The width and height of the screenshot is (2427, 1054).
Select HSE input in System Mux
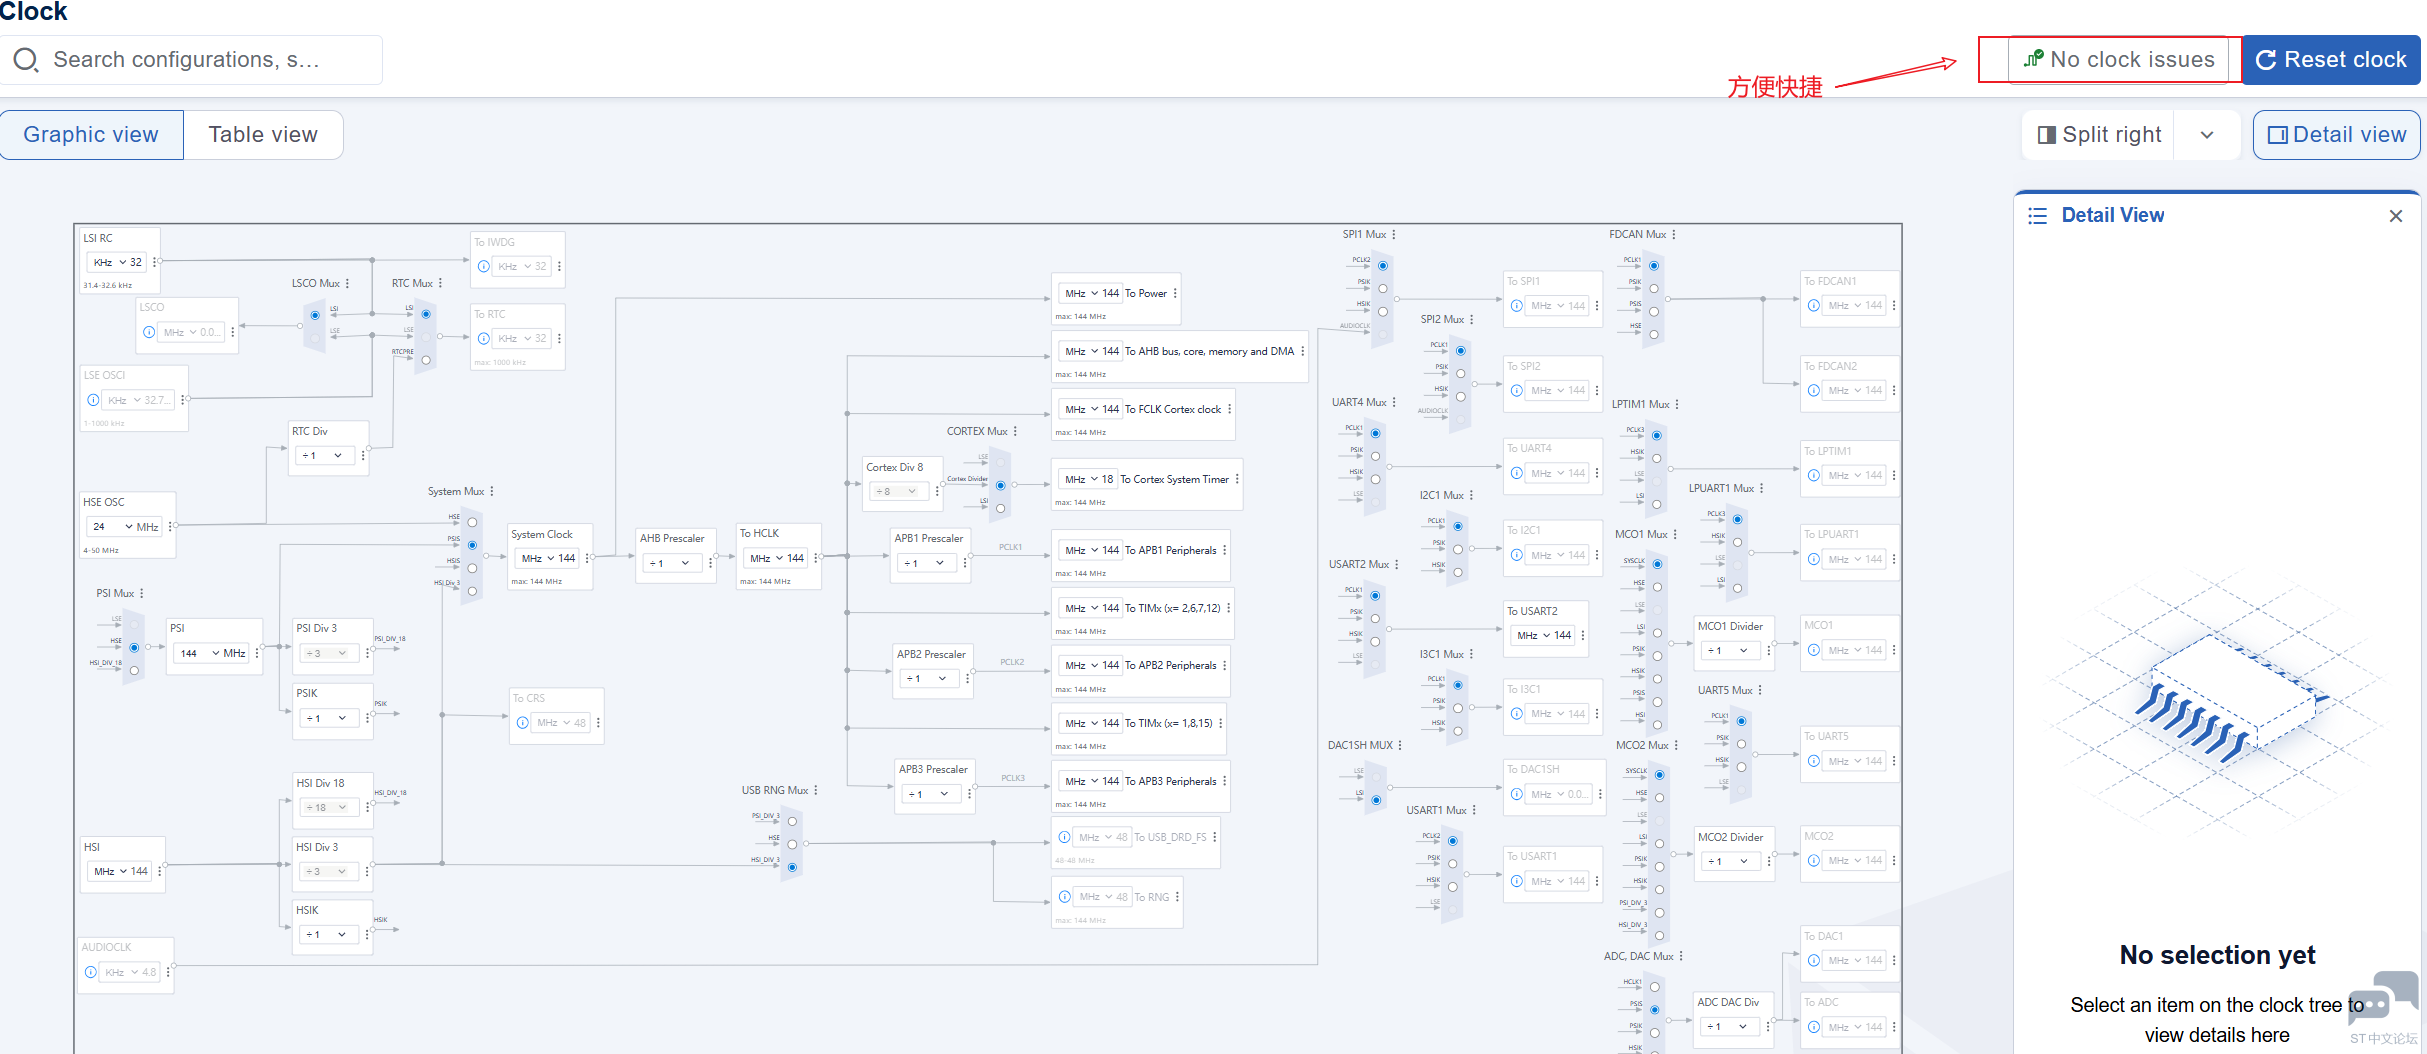472,522
